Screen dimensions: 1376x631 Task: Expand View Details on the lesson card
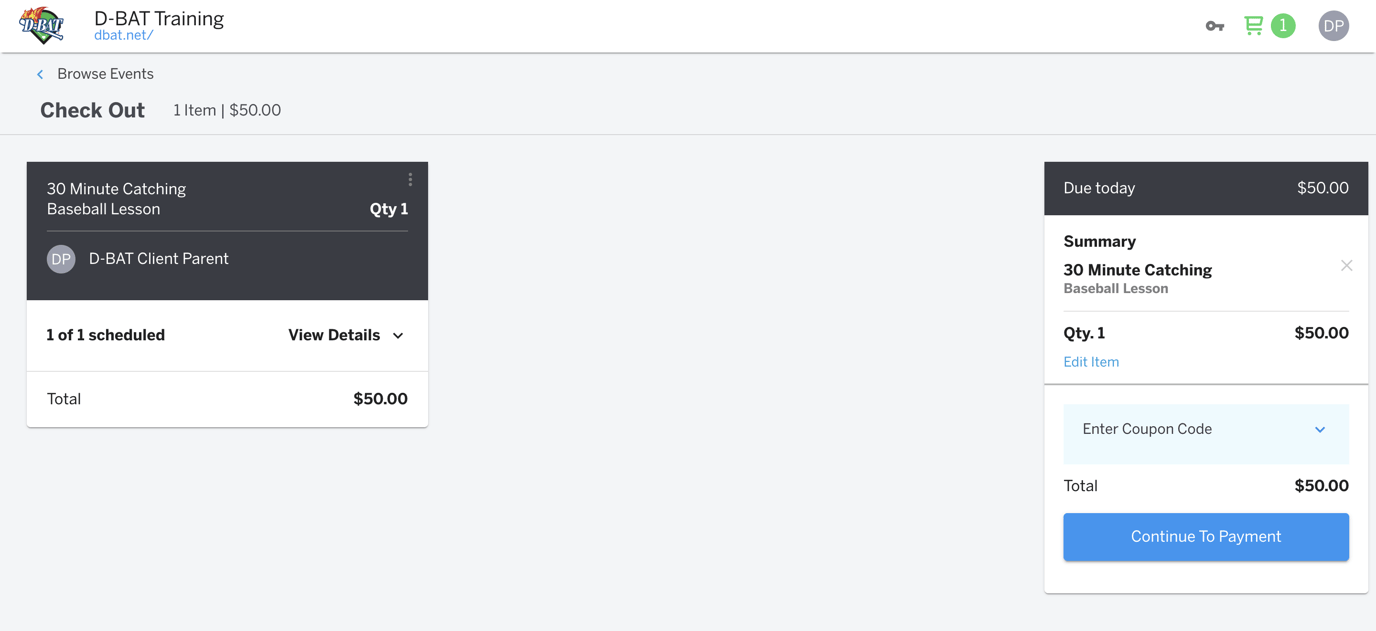point(334,336)
